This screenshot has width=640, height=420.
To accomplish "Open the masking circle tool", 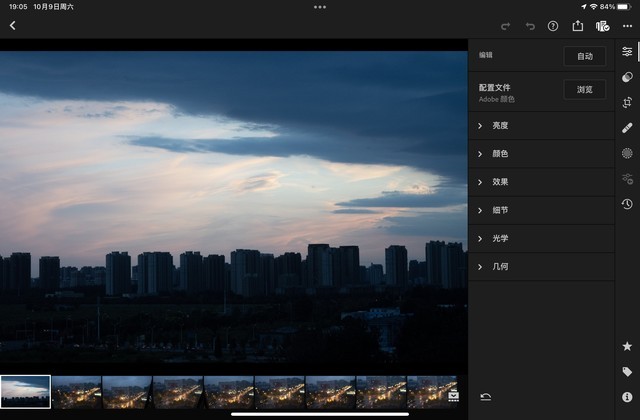I will click(x=627, y=153).
